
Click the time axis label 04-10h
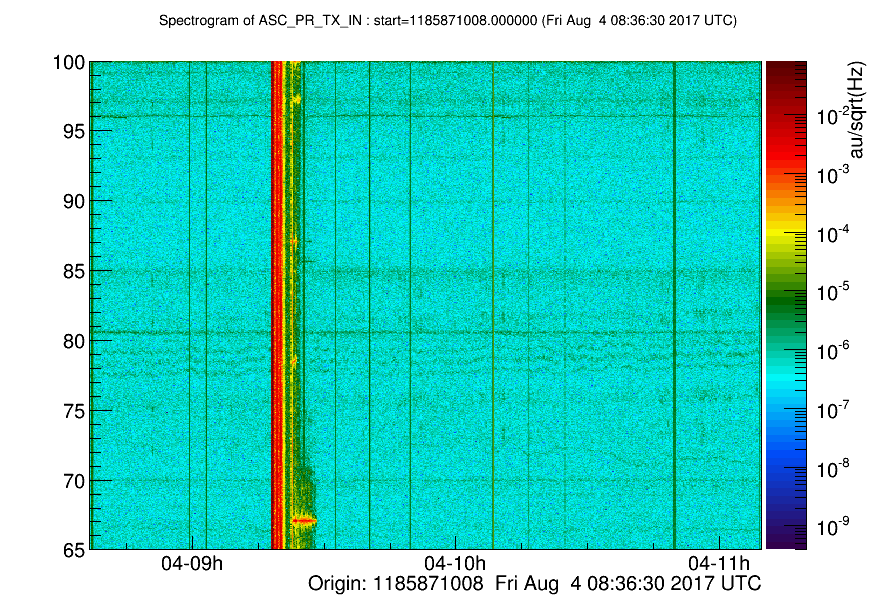pos(455,564)
